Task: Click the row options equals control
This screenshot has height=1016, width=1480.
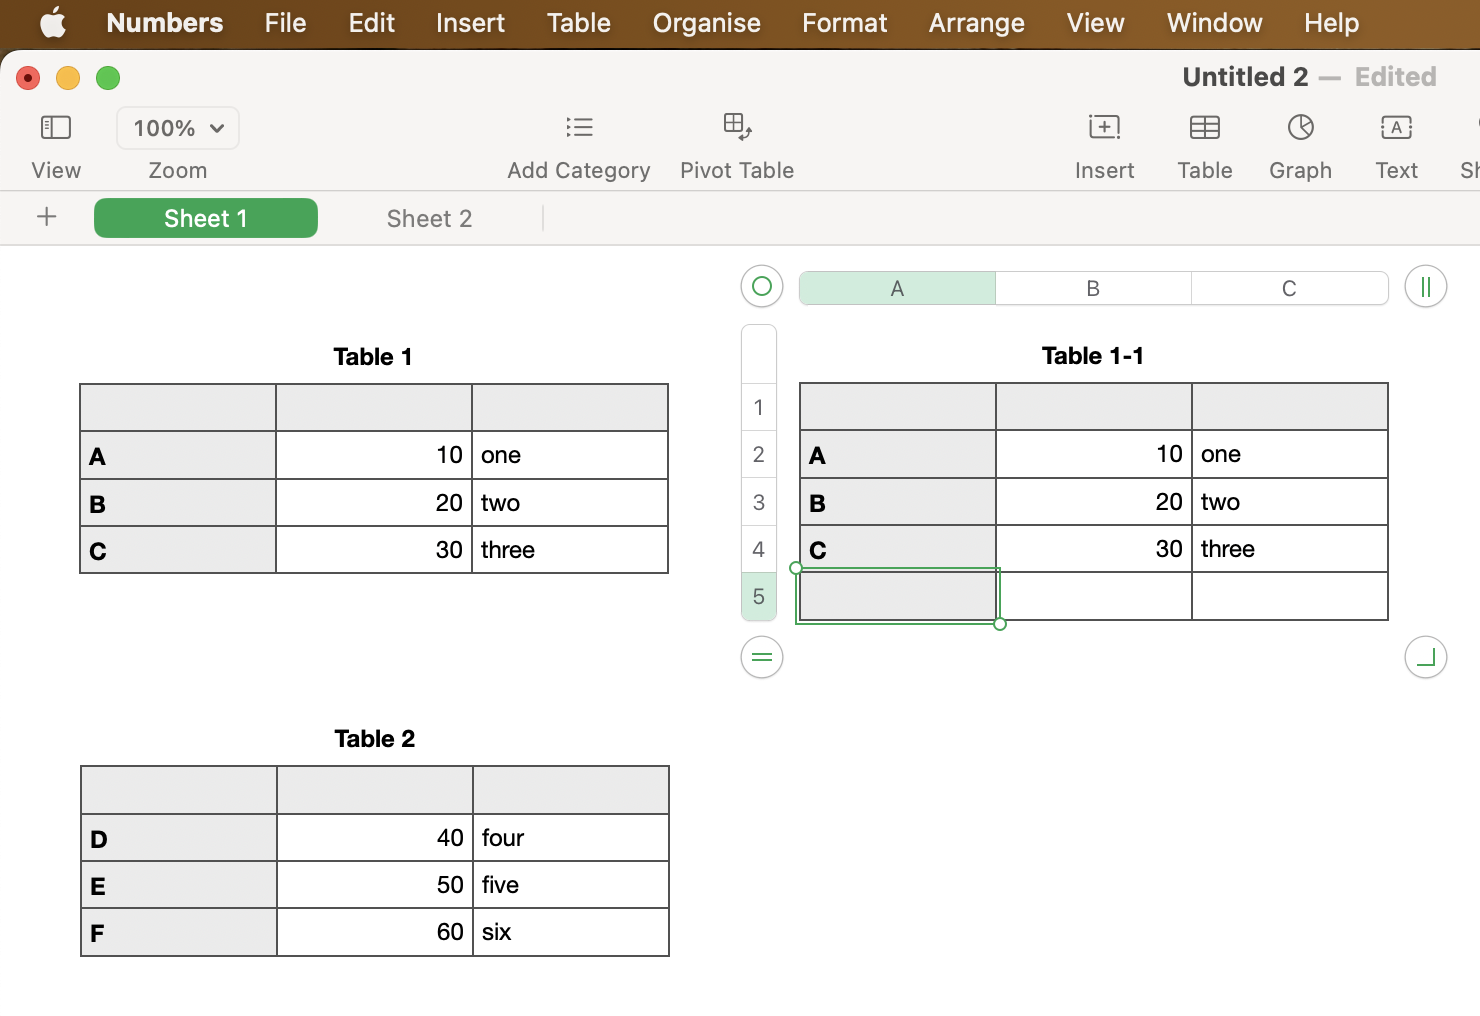Action: coord(761,657)
